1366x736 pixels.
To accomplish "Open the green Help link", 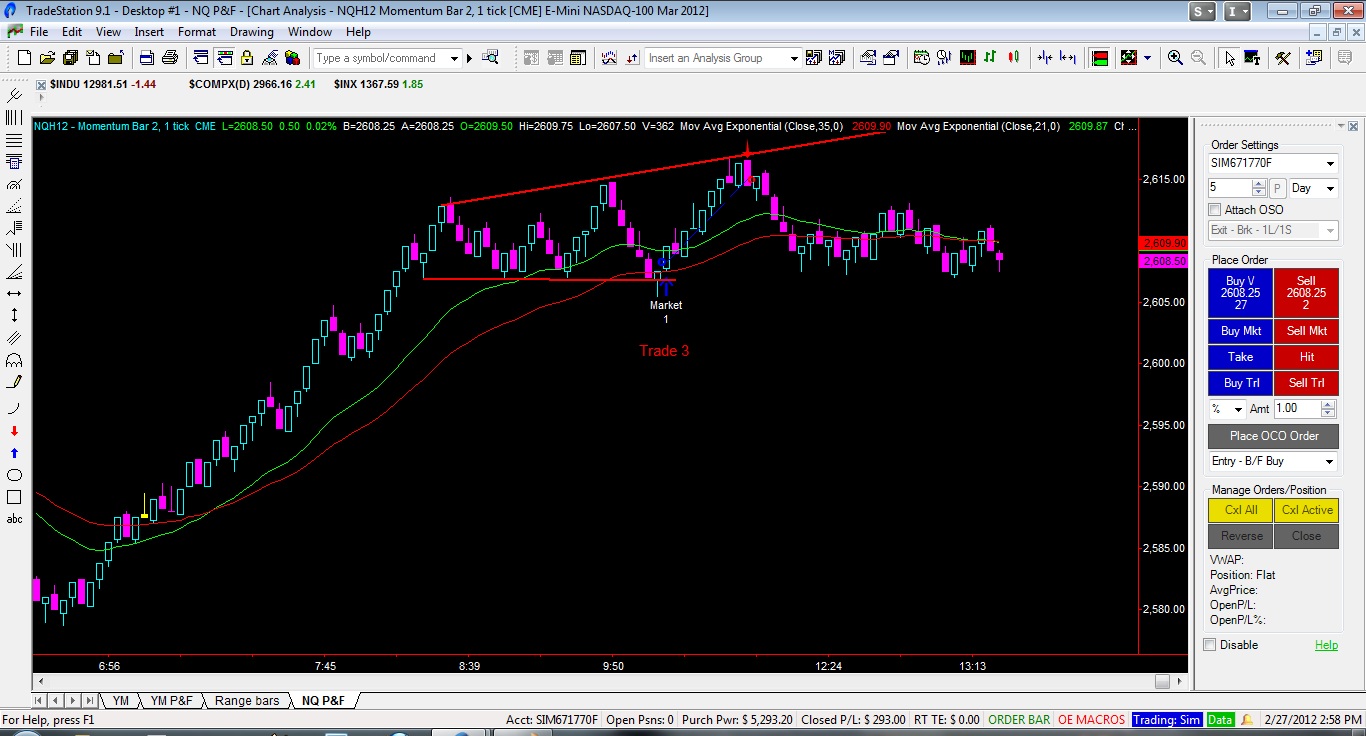I will (x=1326, y=645).
